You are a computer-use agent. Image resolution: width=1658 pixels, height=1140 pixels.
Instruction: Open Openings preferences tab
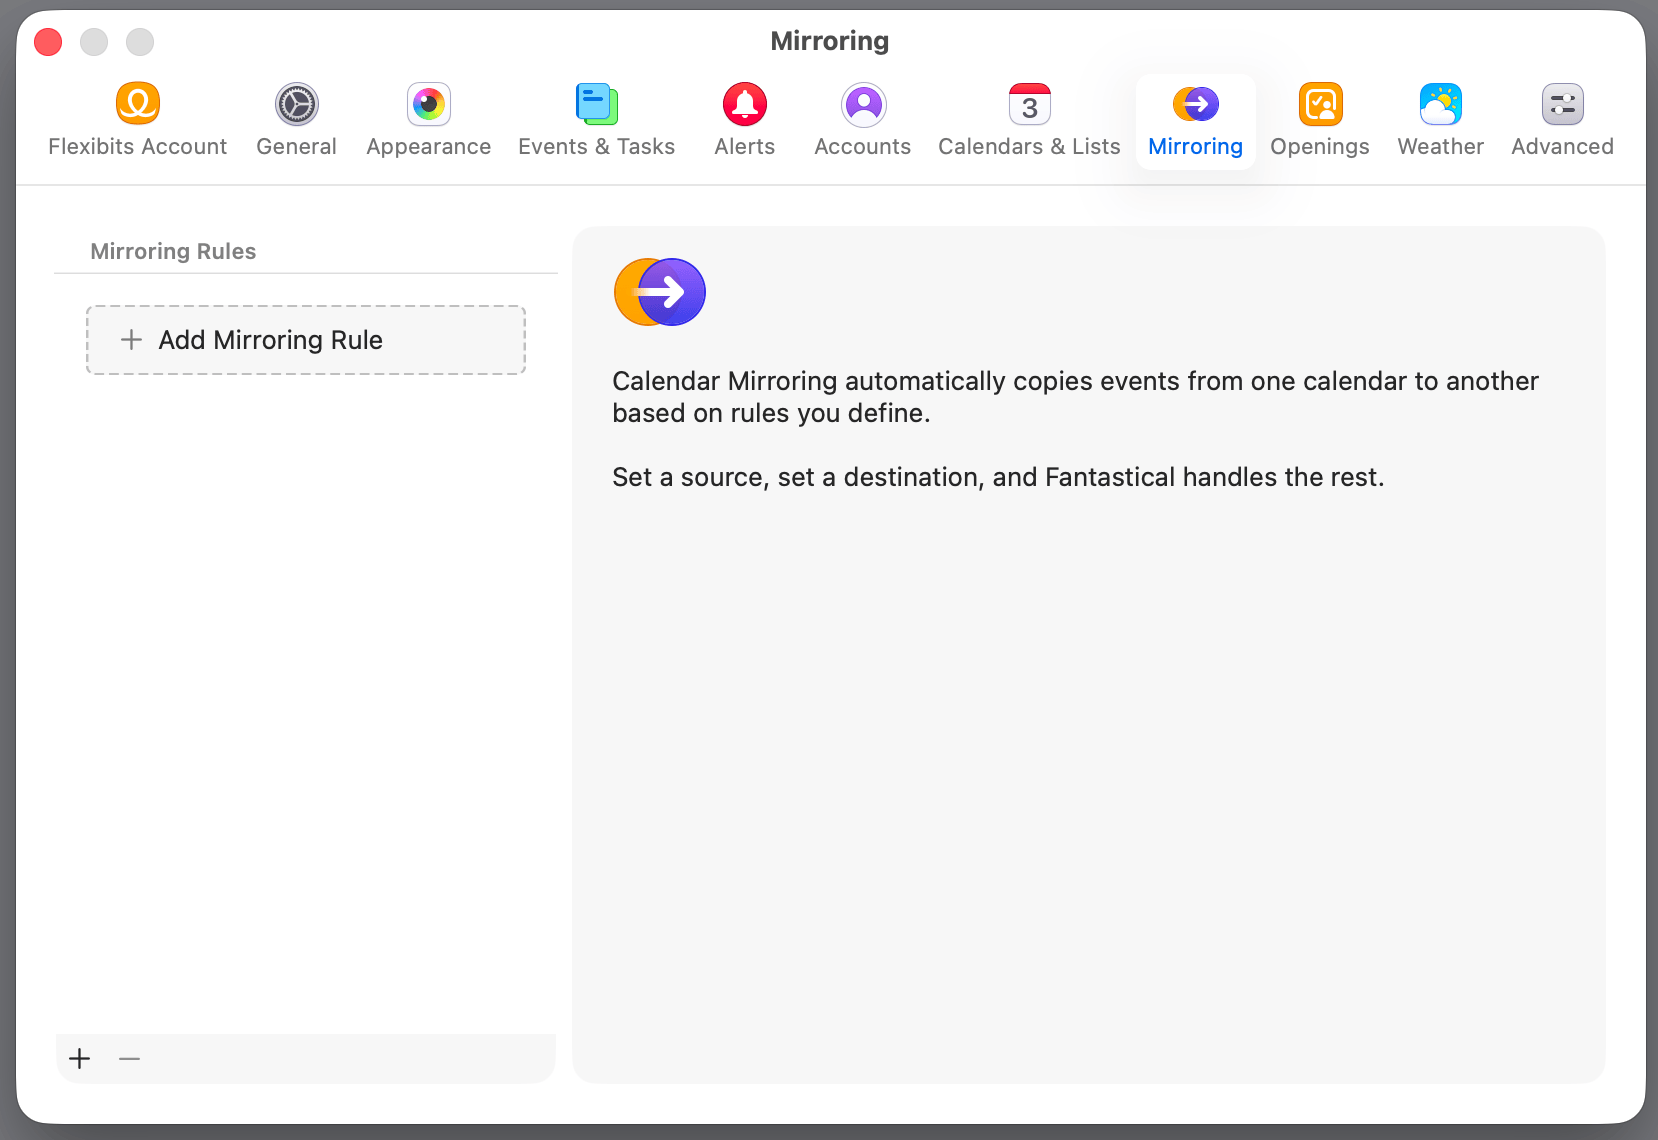tap(1320, 121)
